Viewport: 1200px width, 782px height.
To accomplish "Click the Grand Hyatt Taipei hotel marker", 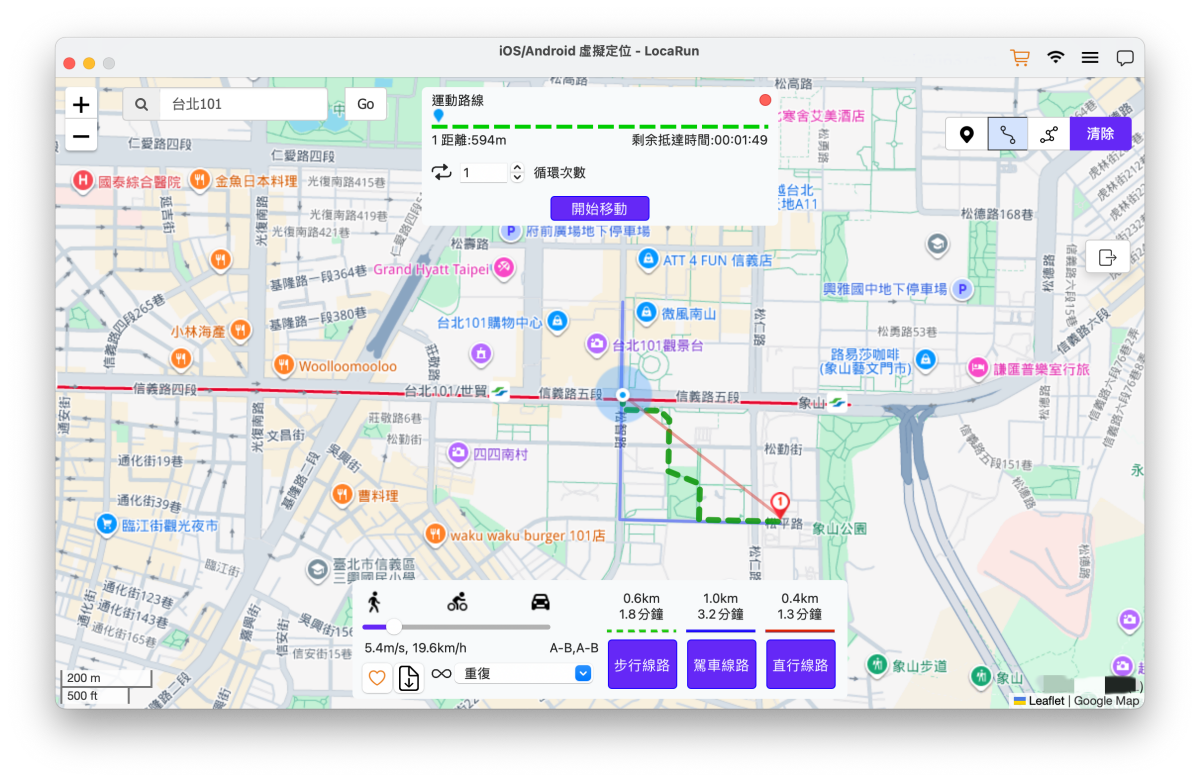I will pos(504,267).
